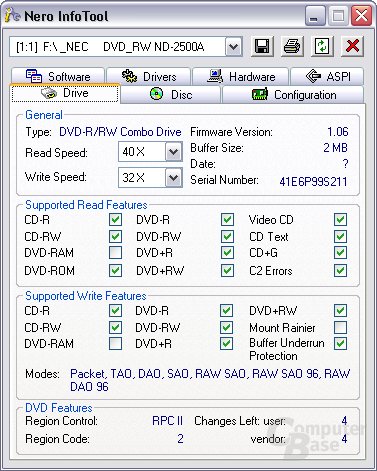Toggle the C2 Errors checkbox
The image size is (377, 471).
click(x=340, y=270)
